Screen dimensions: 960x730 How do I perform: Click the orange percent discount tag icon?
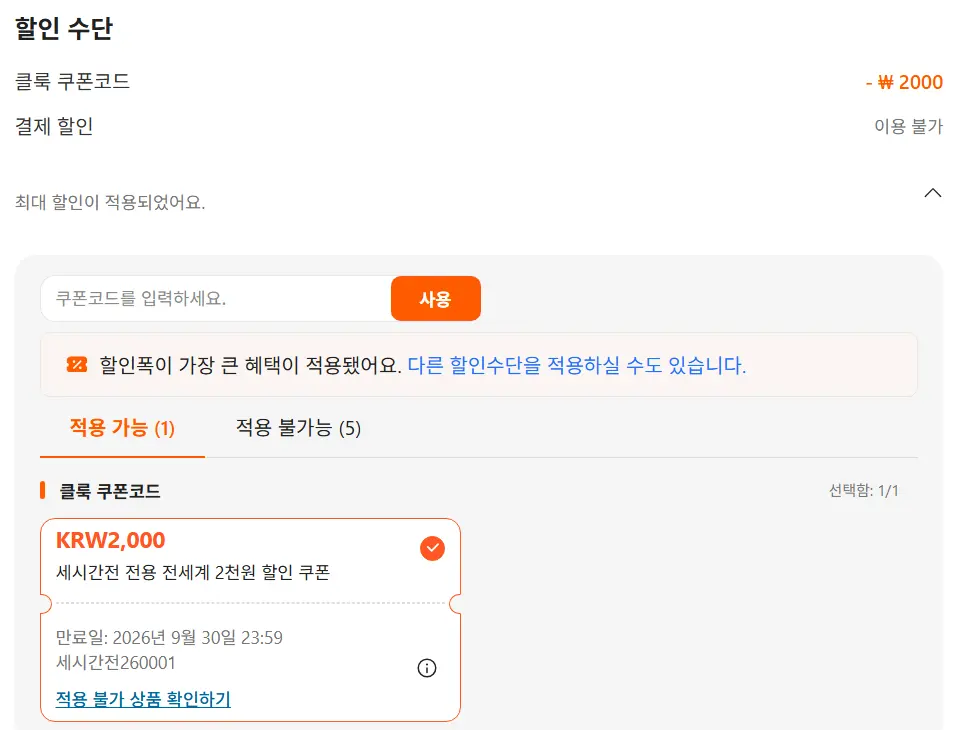77,365
